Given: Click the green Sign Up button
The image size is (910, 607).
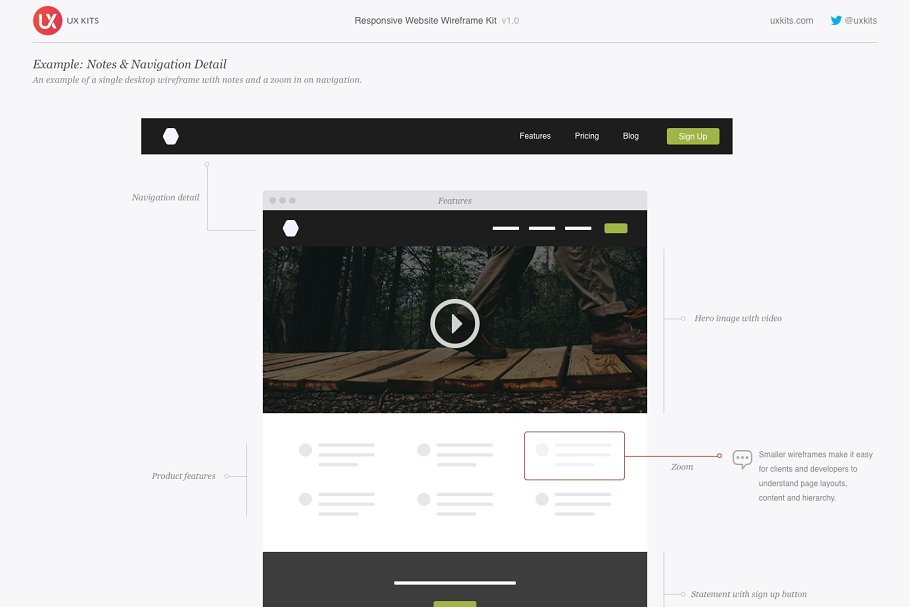Looking at the screenshot, I should 693,135.
